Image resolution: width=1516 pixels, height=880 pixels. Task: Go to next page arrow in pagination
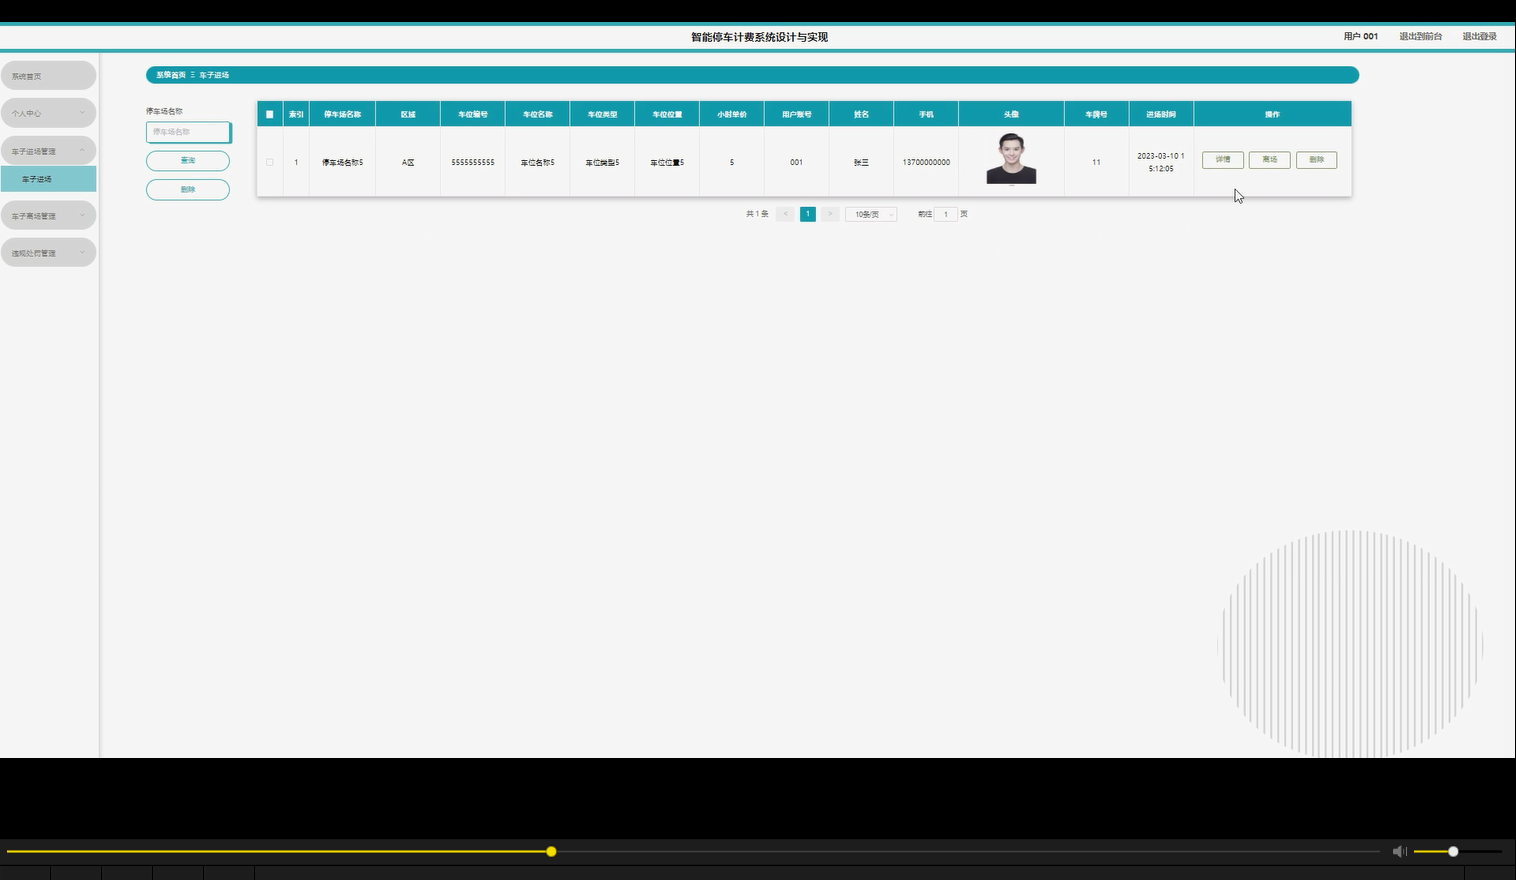830,214
